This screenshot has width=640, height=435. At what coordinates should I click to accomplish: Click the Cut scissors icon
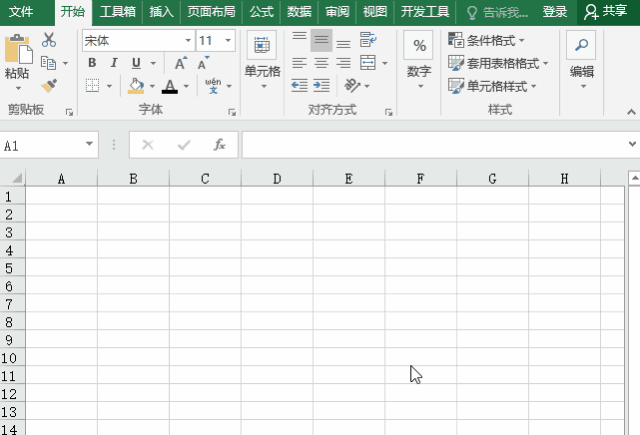tap(49, 40)
